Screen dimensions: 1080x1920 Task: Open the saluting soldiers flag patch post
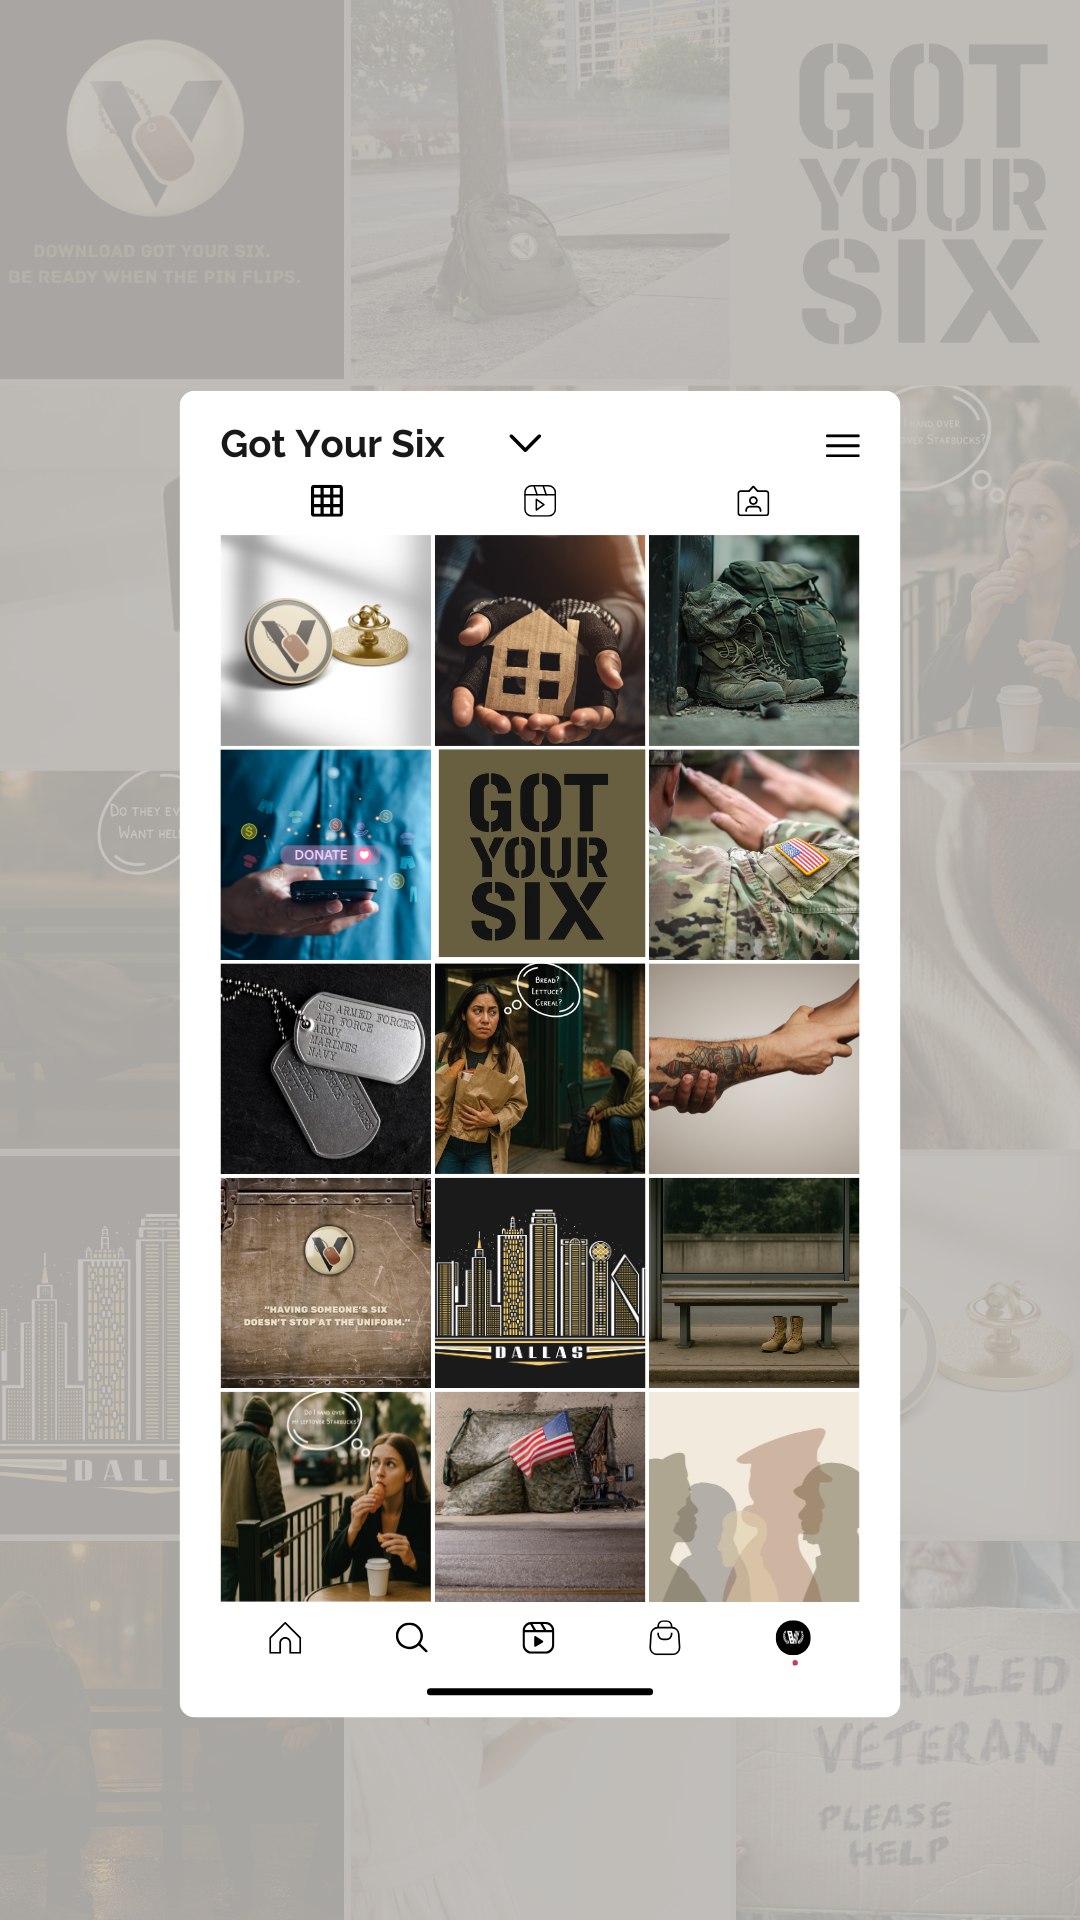pyautogui.click(x=754, y=855)
